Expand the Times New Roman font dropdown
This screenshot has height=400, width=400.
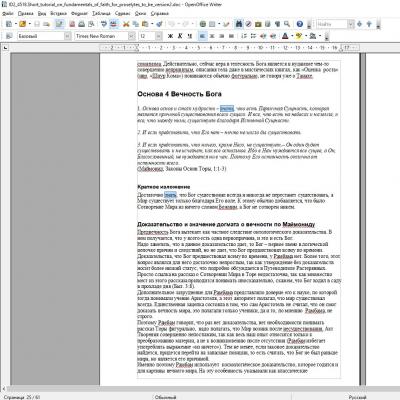click(132, 36)
